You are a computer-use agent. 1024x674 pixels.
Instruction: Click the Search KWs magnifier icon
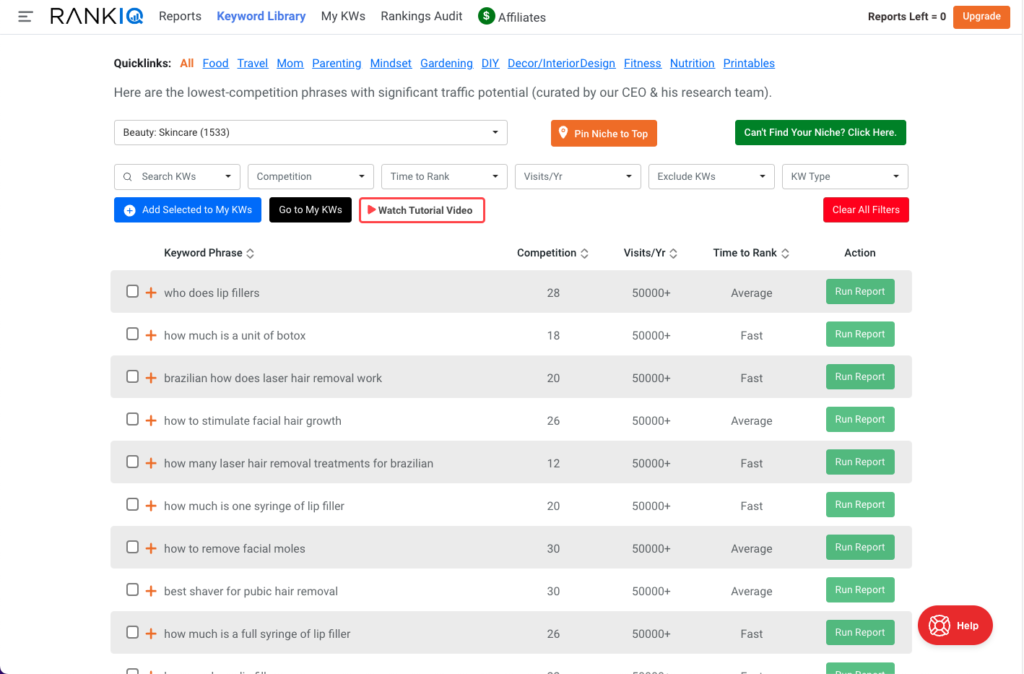click(x=128, y=177)
